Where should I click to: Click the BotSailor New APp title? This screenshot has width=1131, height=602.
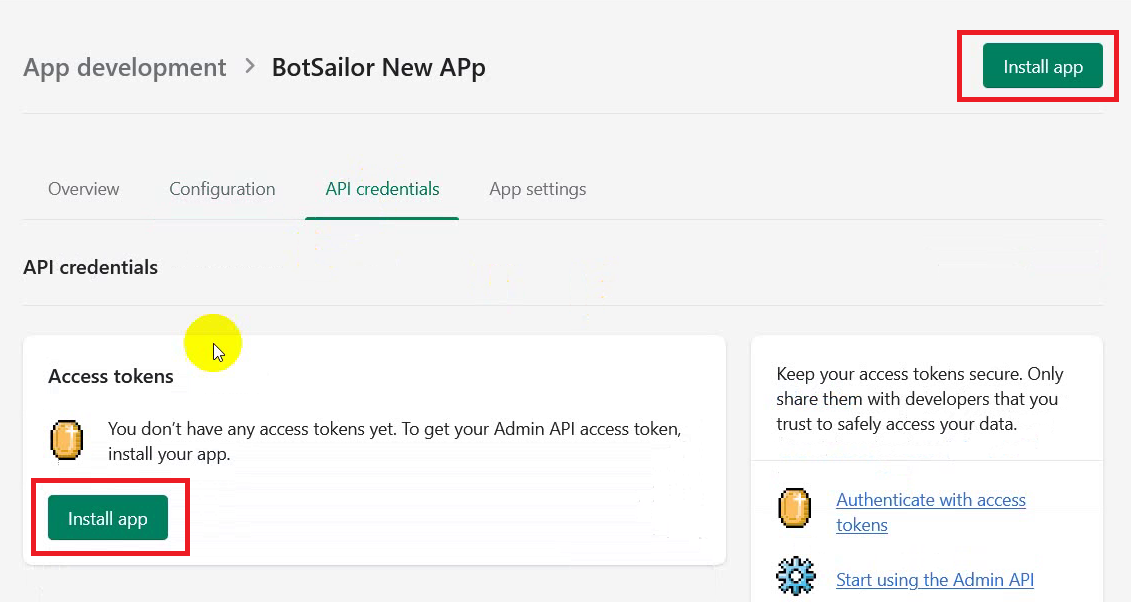tap(379, 67)
